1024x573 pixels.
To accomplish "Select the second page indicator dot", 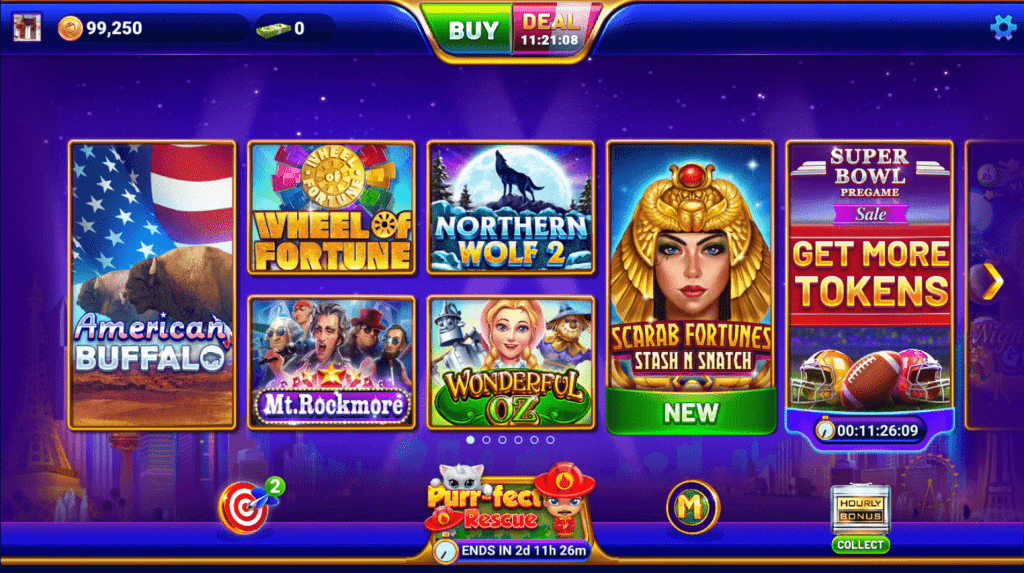I will (487, 440).
